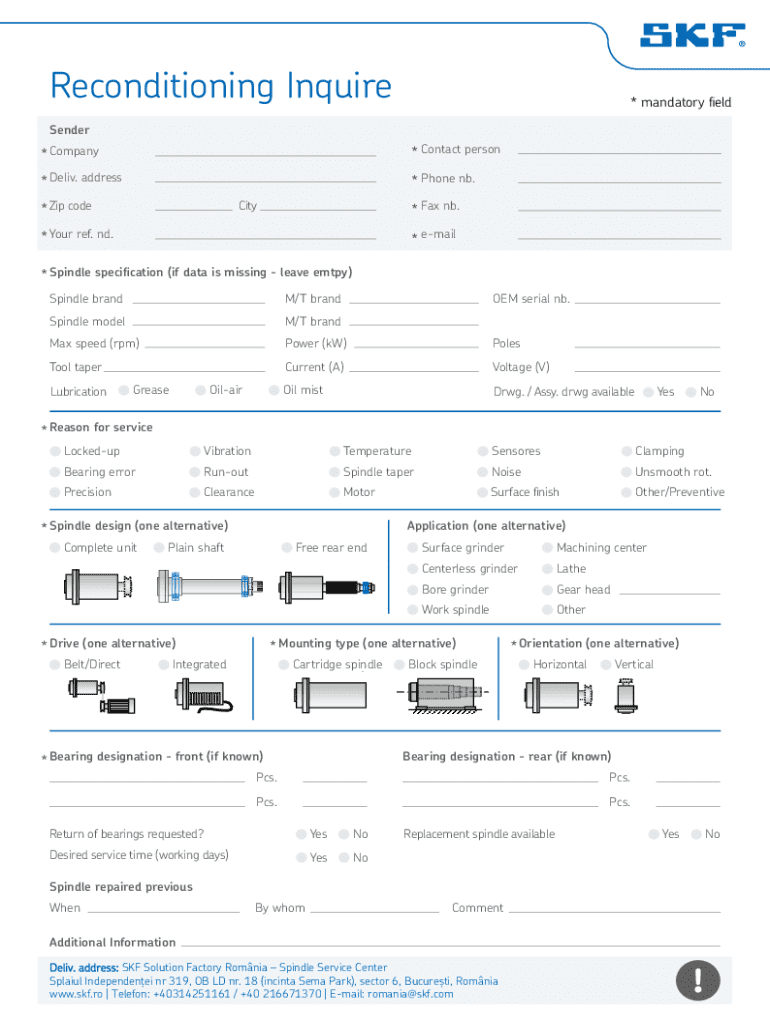The height and width of the screenshot is (1024, 770).
Task: Click the integrated drive motor illustration
Action: point(204,696)
